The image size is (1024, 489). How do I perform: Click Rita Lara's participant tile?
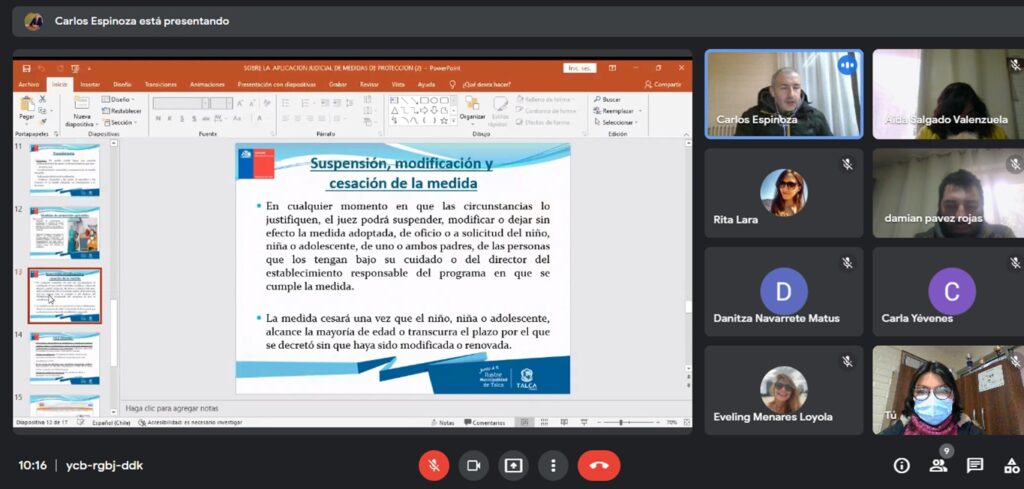pyautogui.click(x=783, y=193)
